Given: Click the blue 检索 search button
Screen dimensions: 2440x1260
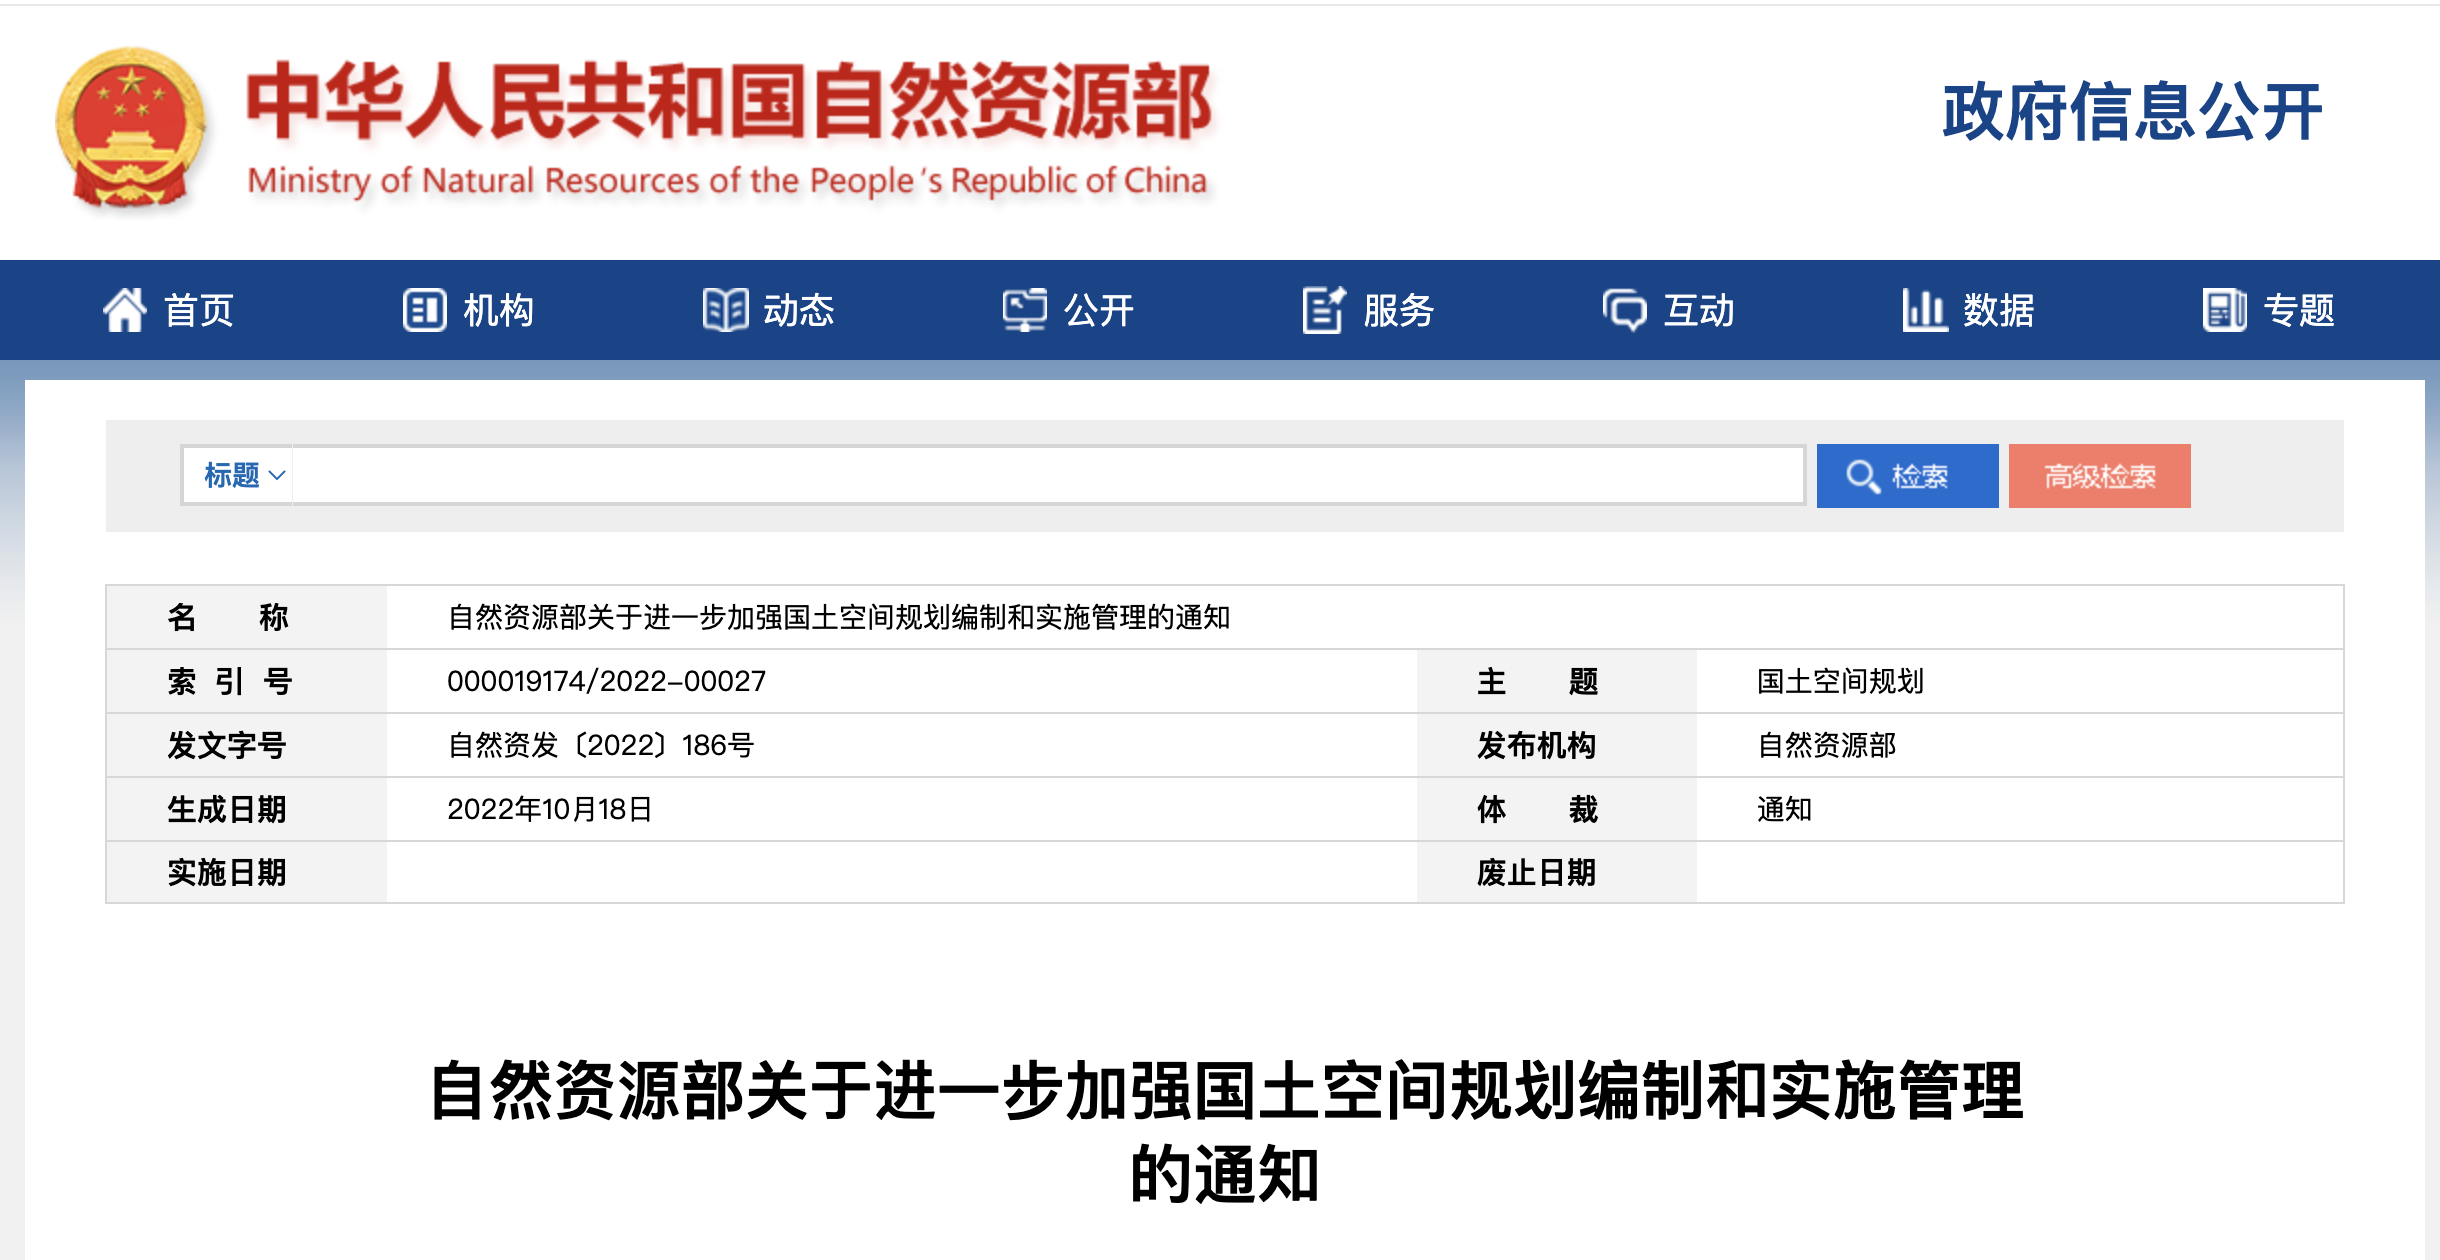Looking at the screenshot, I should (x=1907, y=476).
